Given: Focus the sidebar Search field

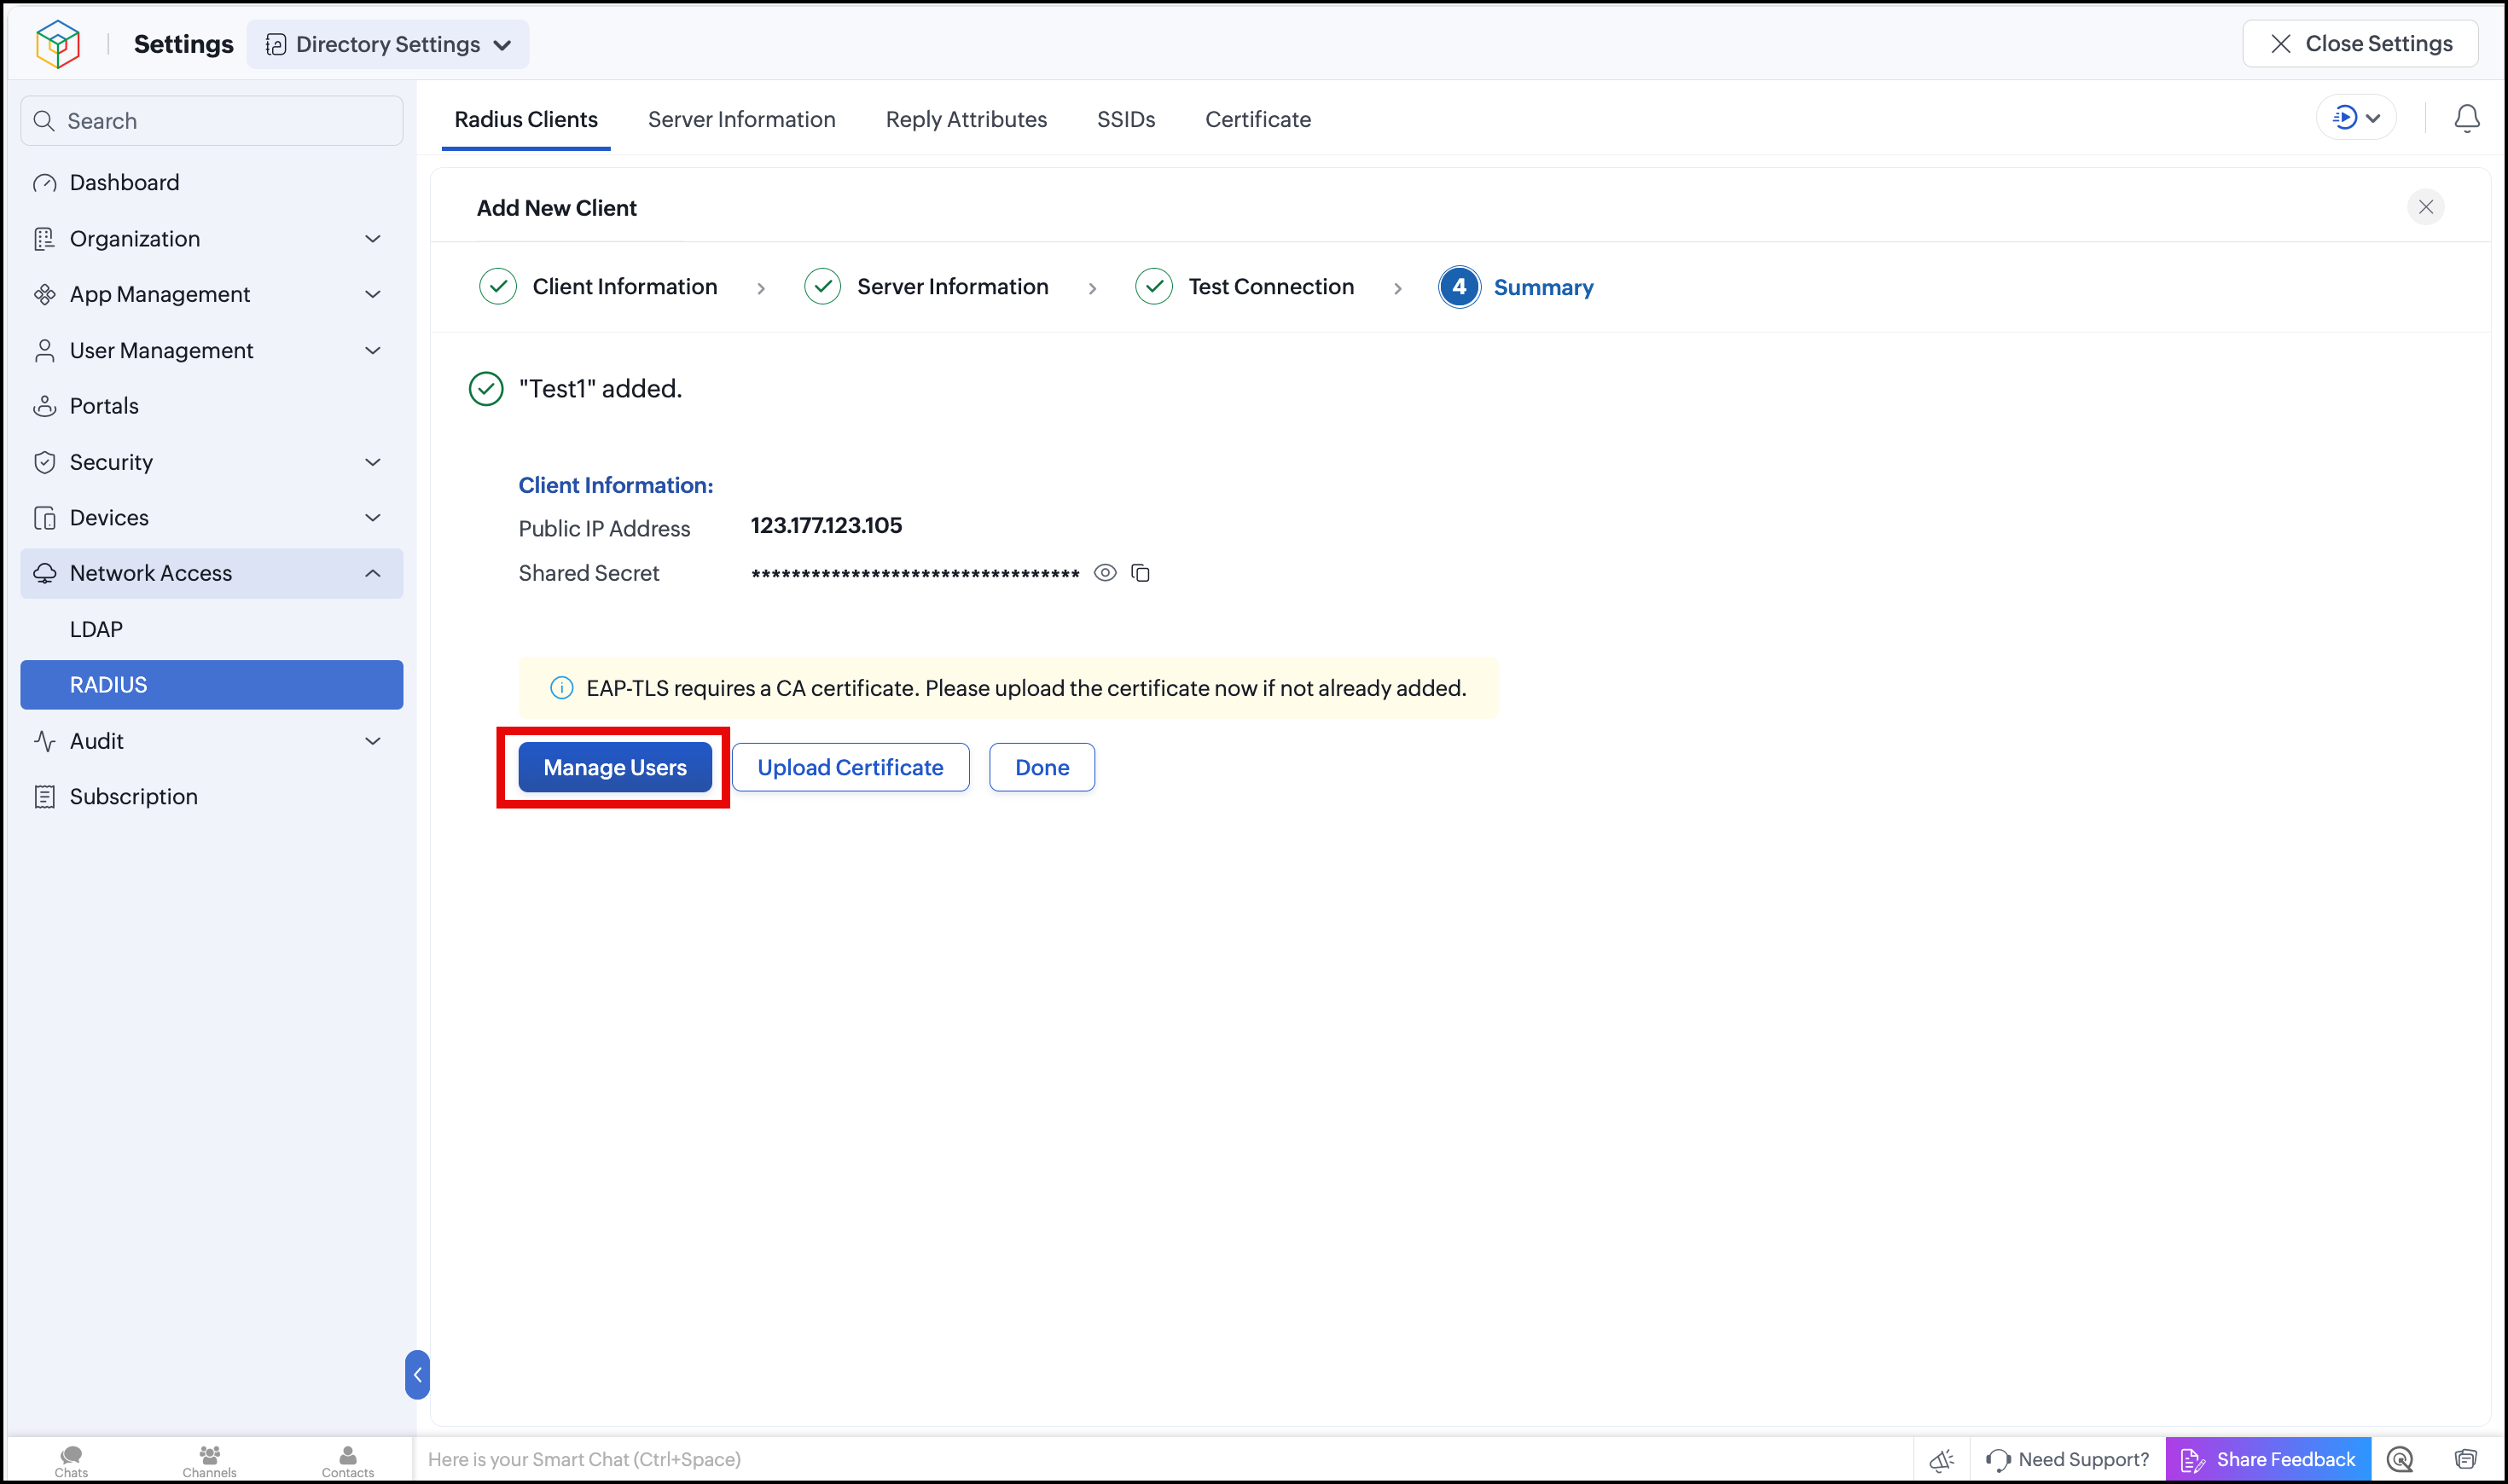Looking at the screenshot, I should point(212,121).
